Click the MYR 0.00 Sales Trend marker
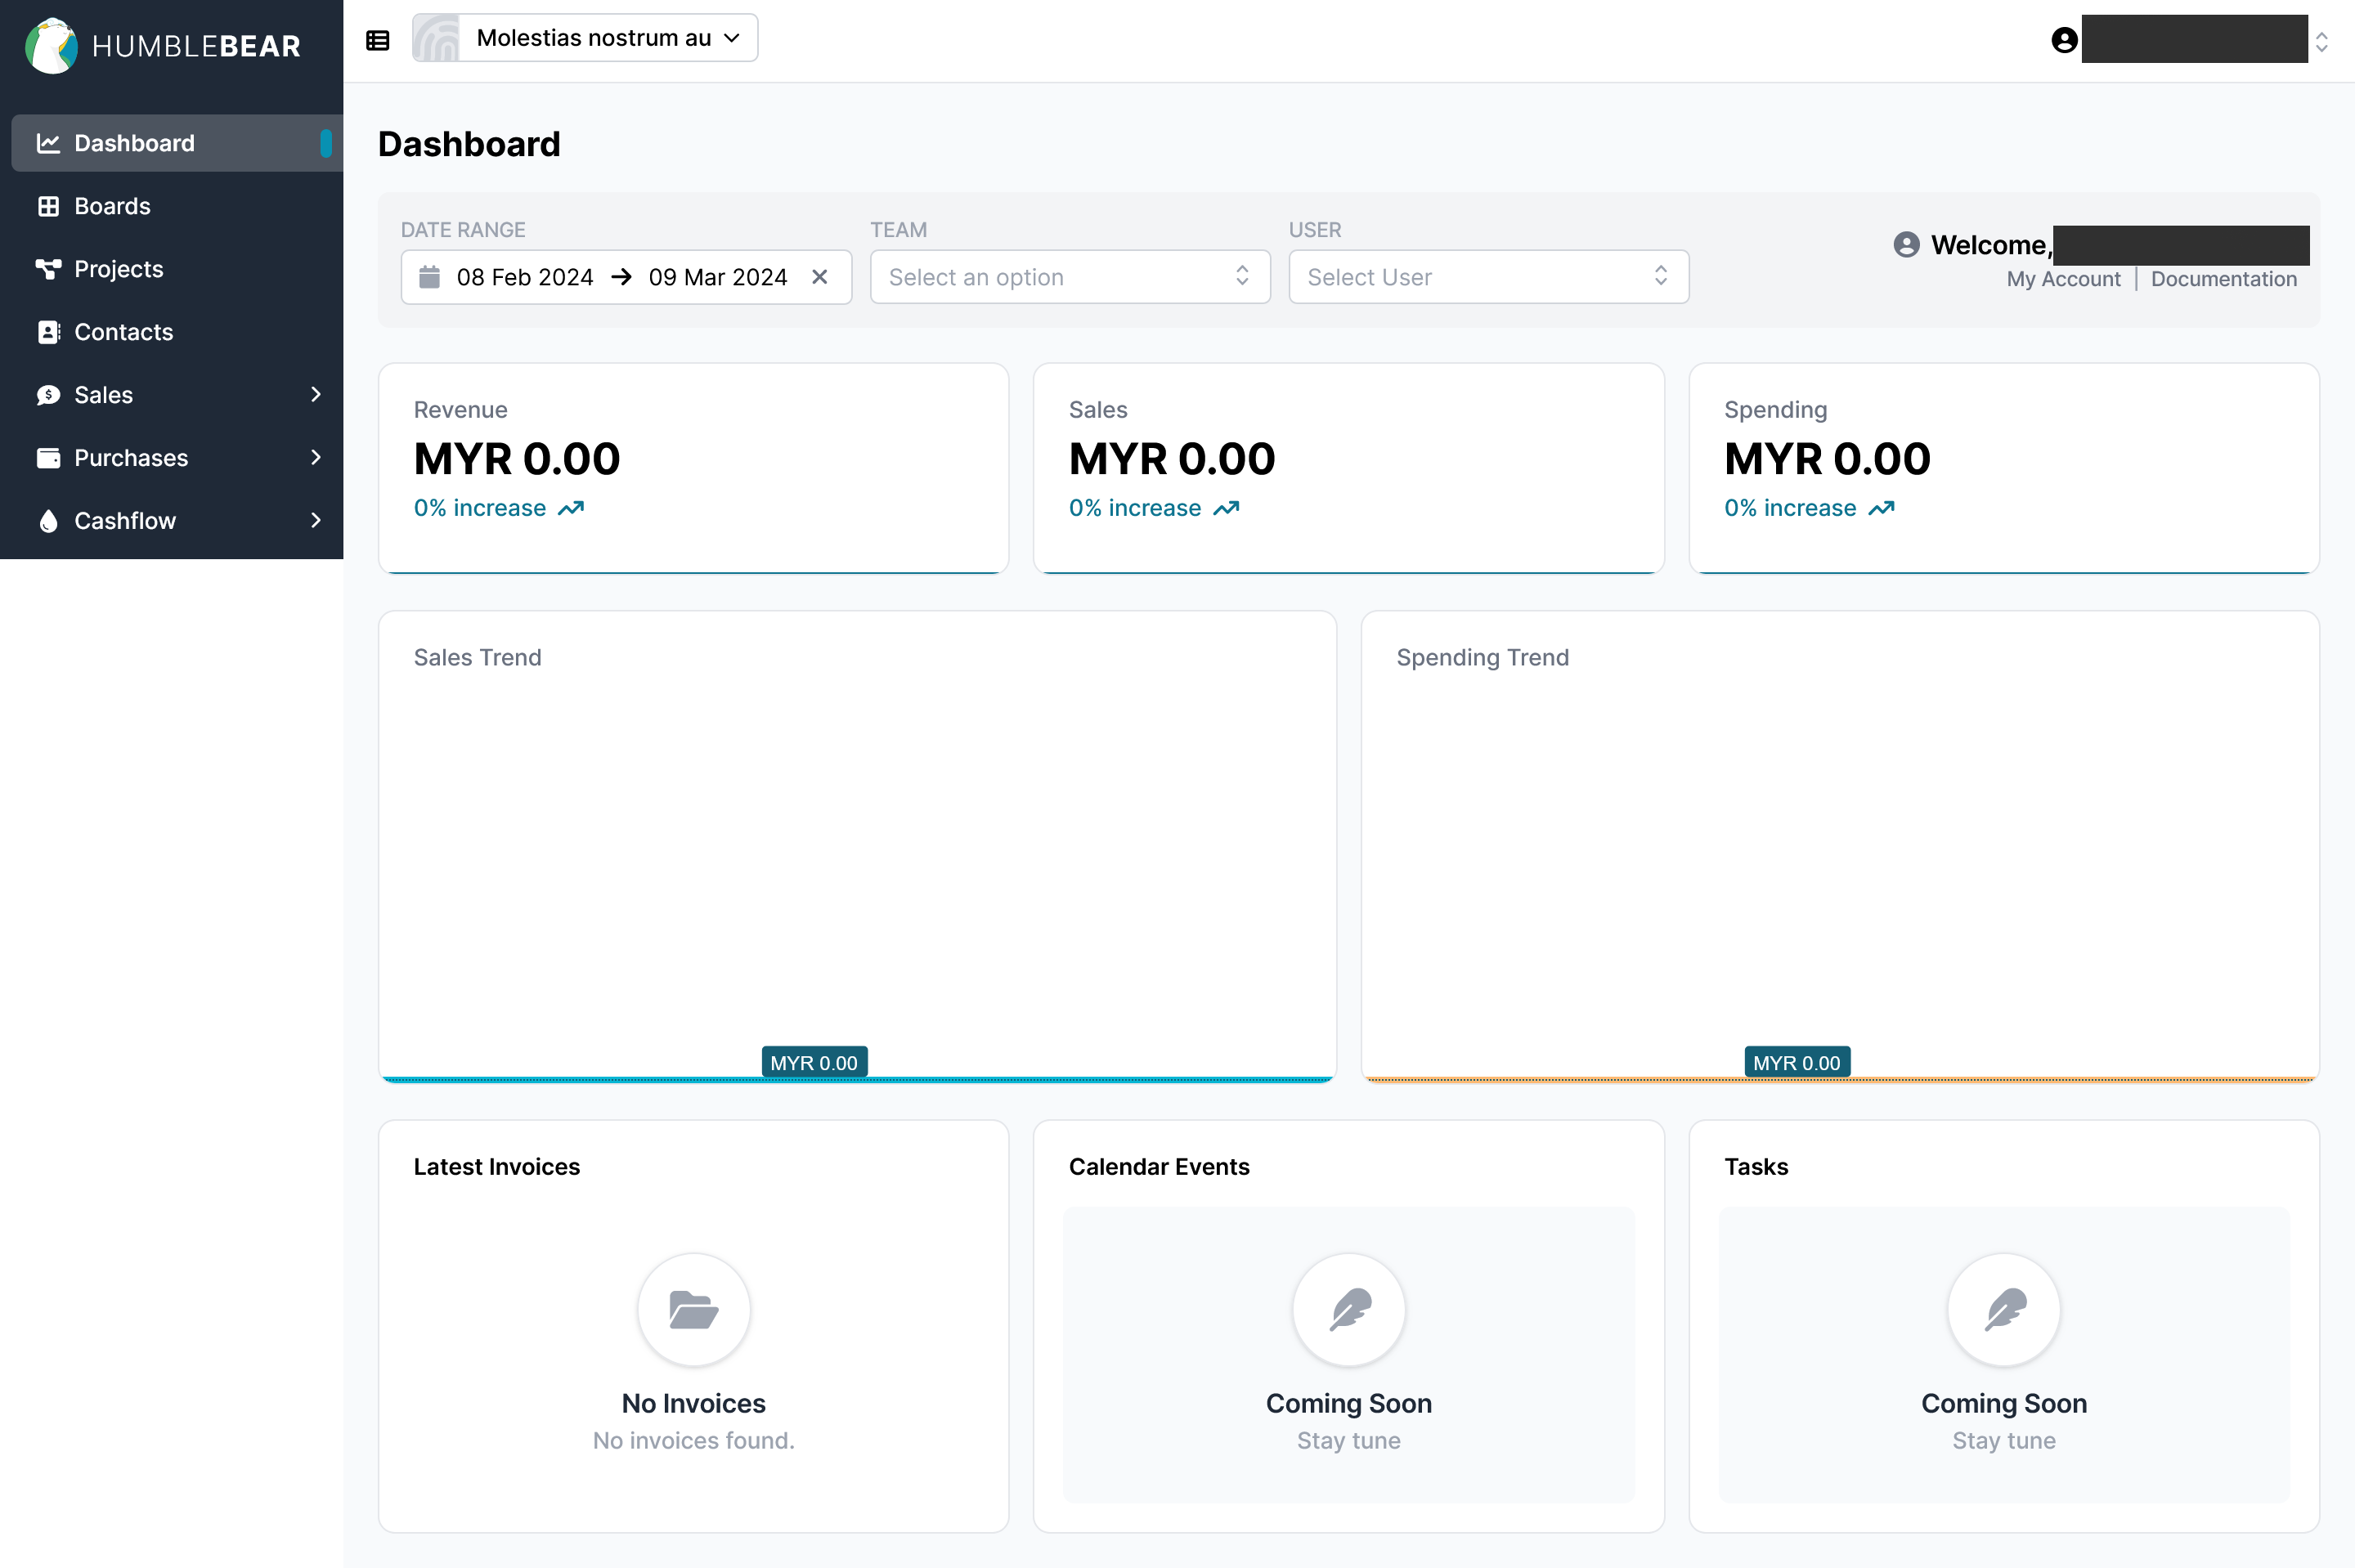 tap(813, 1063)
